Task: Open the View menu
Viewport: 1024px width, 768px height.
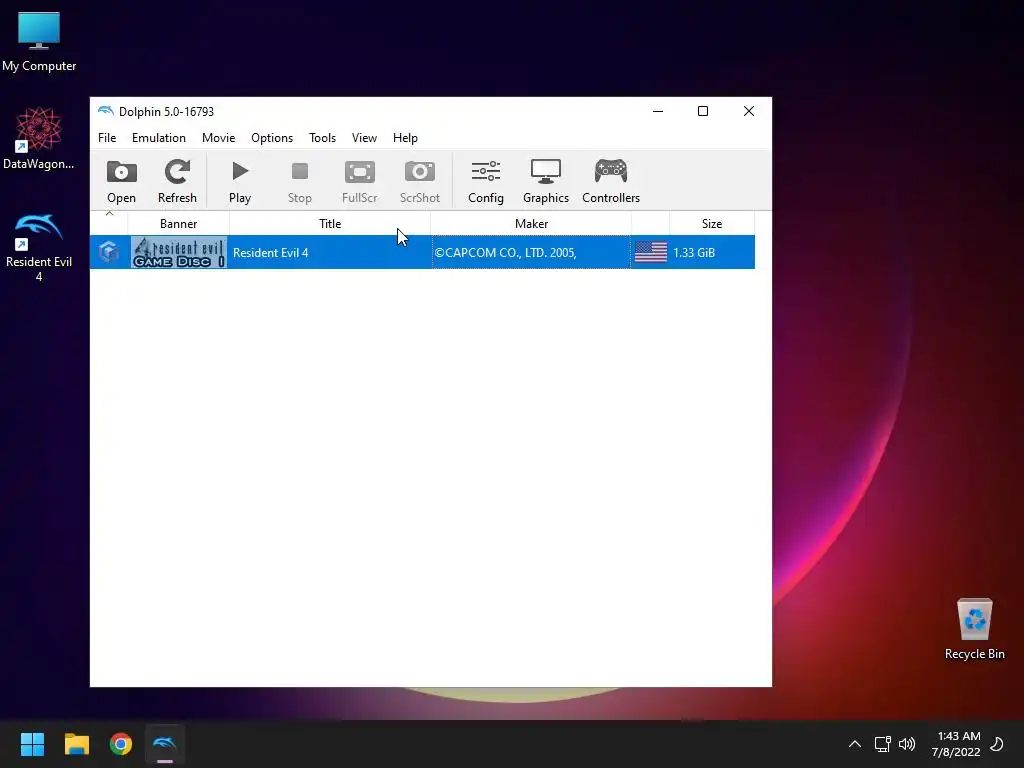Action: pyautogui.click(x=364, y=138)
